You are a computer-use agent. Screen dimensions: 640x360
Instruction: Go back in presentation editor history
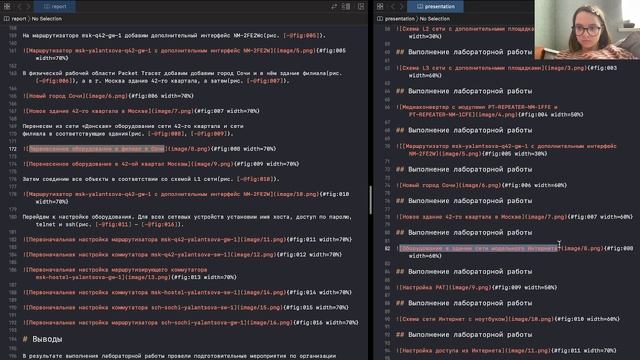(392, 6)
